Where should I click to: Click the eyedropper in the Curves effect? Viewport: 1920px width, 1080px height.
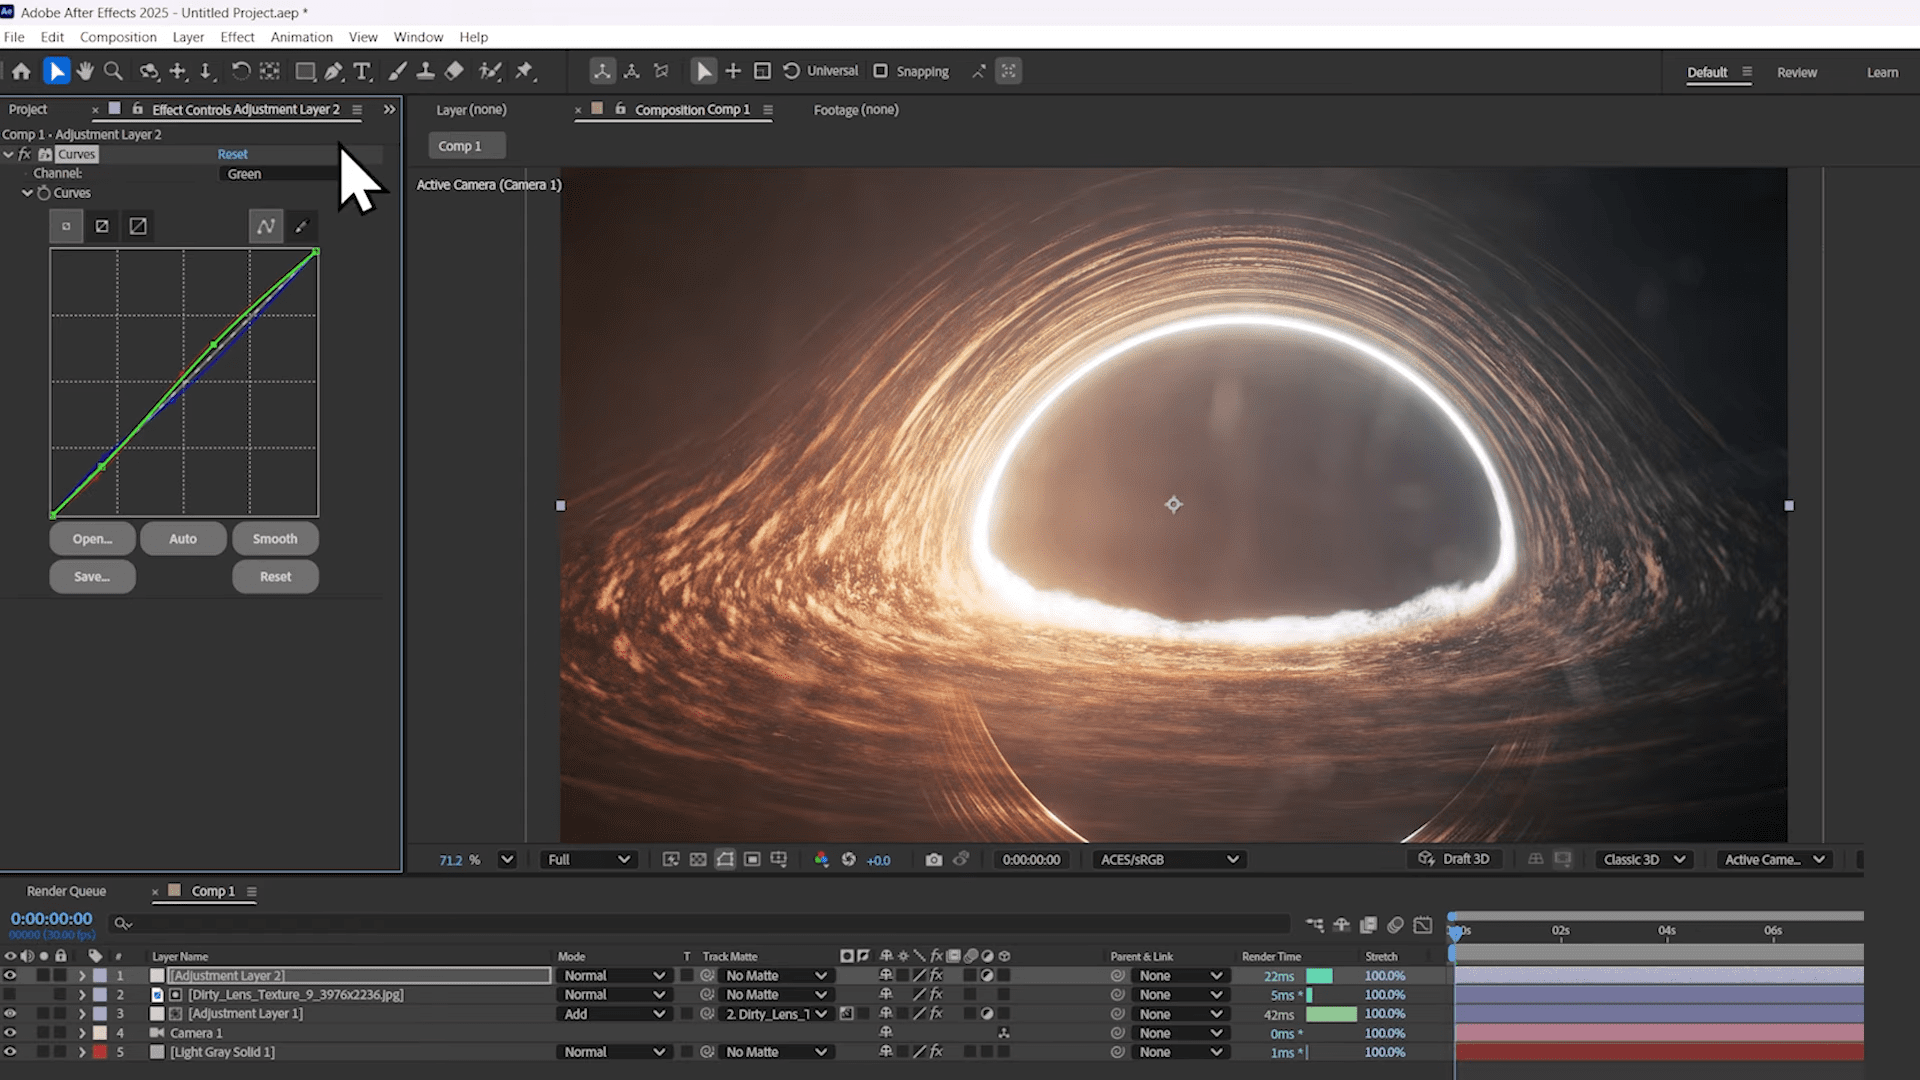[x=301, y=226]
